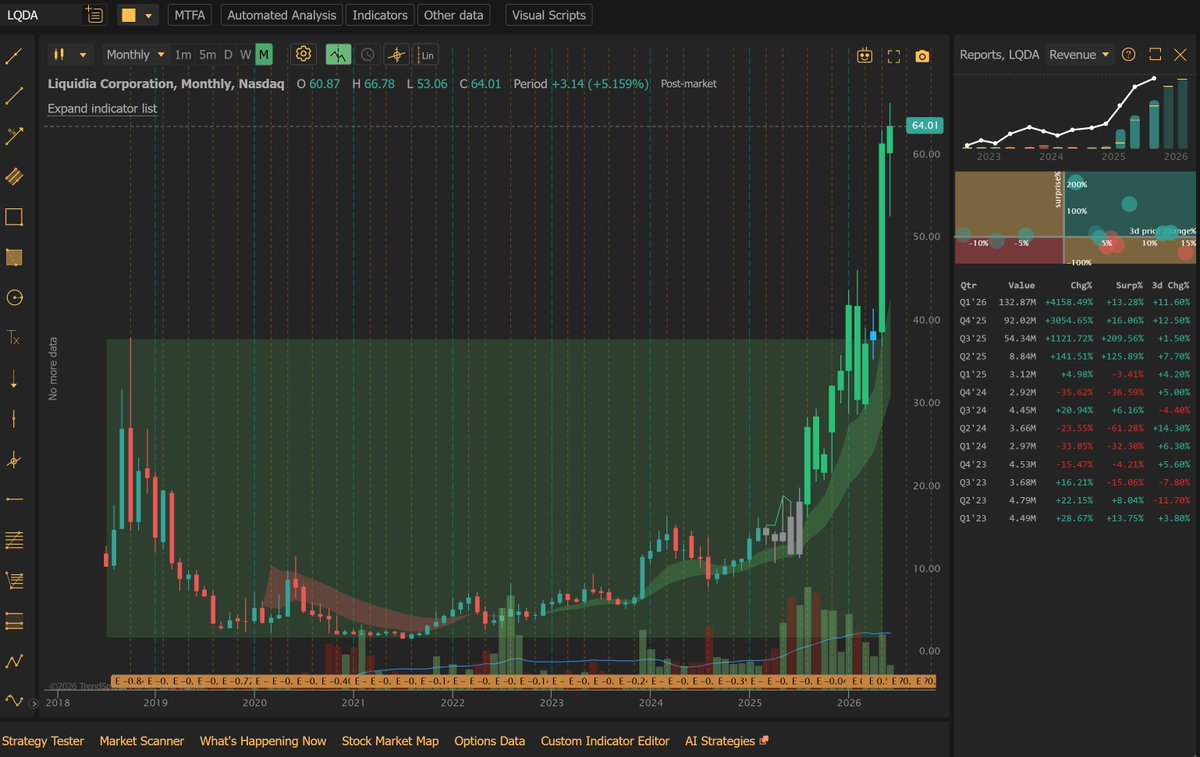Open the Revenue report type dropdown

pos(1079,55)
